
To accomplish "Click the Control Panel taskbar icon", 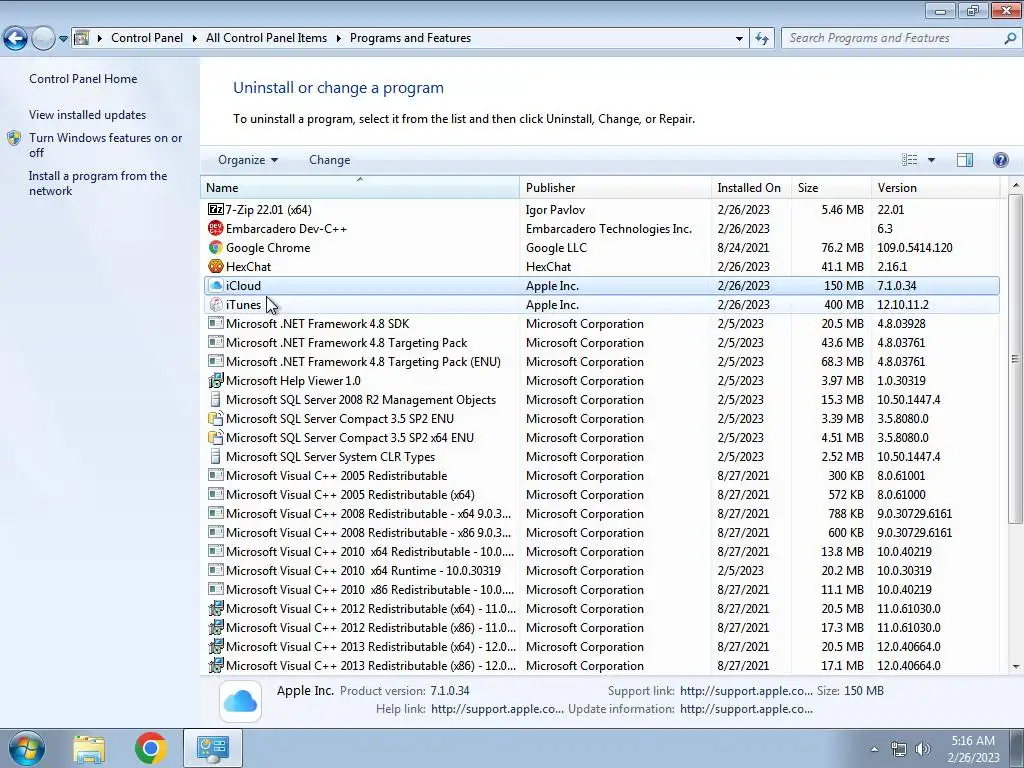I will [213, 748].
